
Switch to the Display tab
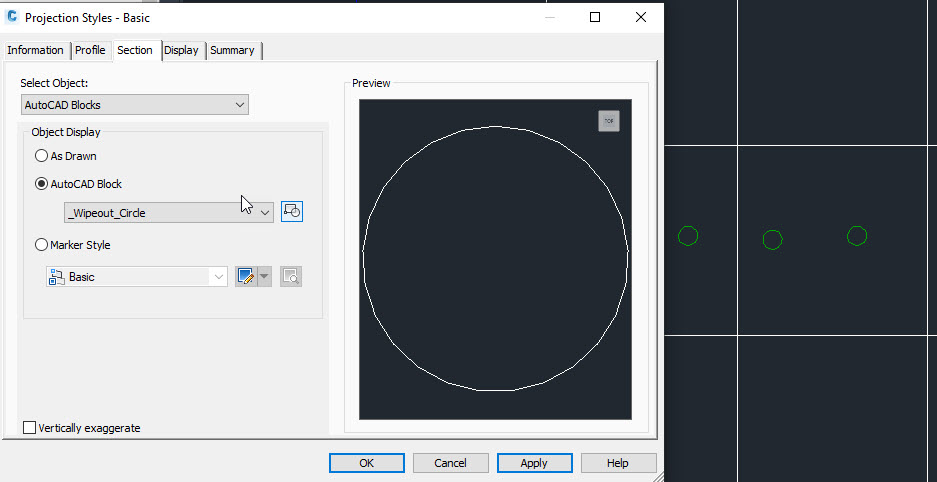click(x=182, y=50)
